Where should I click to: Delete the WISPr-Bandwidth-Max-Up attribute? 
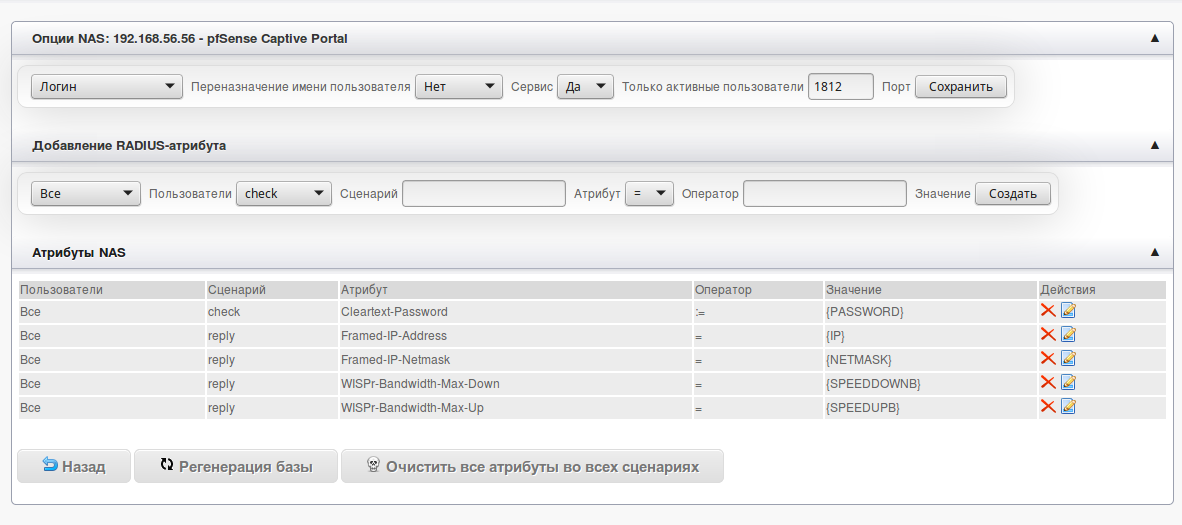point(1048,407)
